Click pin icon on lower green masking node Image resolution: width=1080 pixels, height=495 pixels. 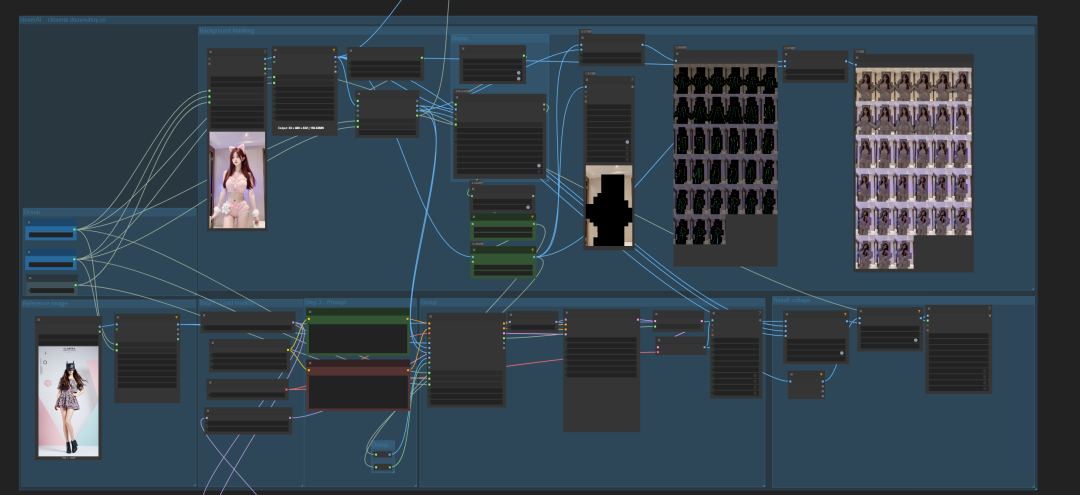click(x=532, y=250)
